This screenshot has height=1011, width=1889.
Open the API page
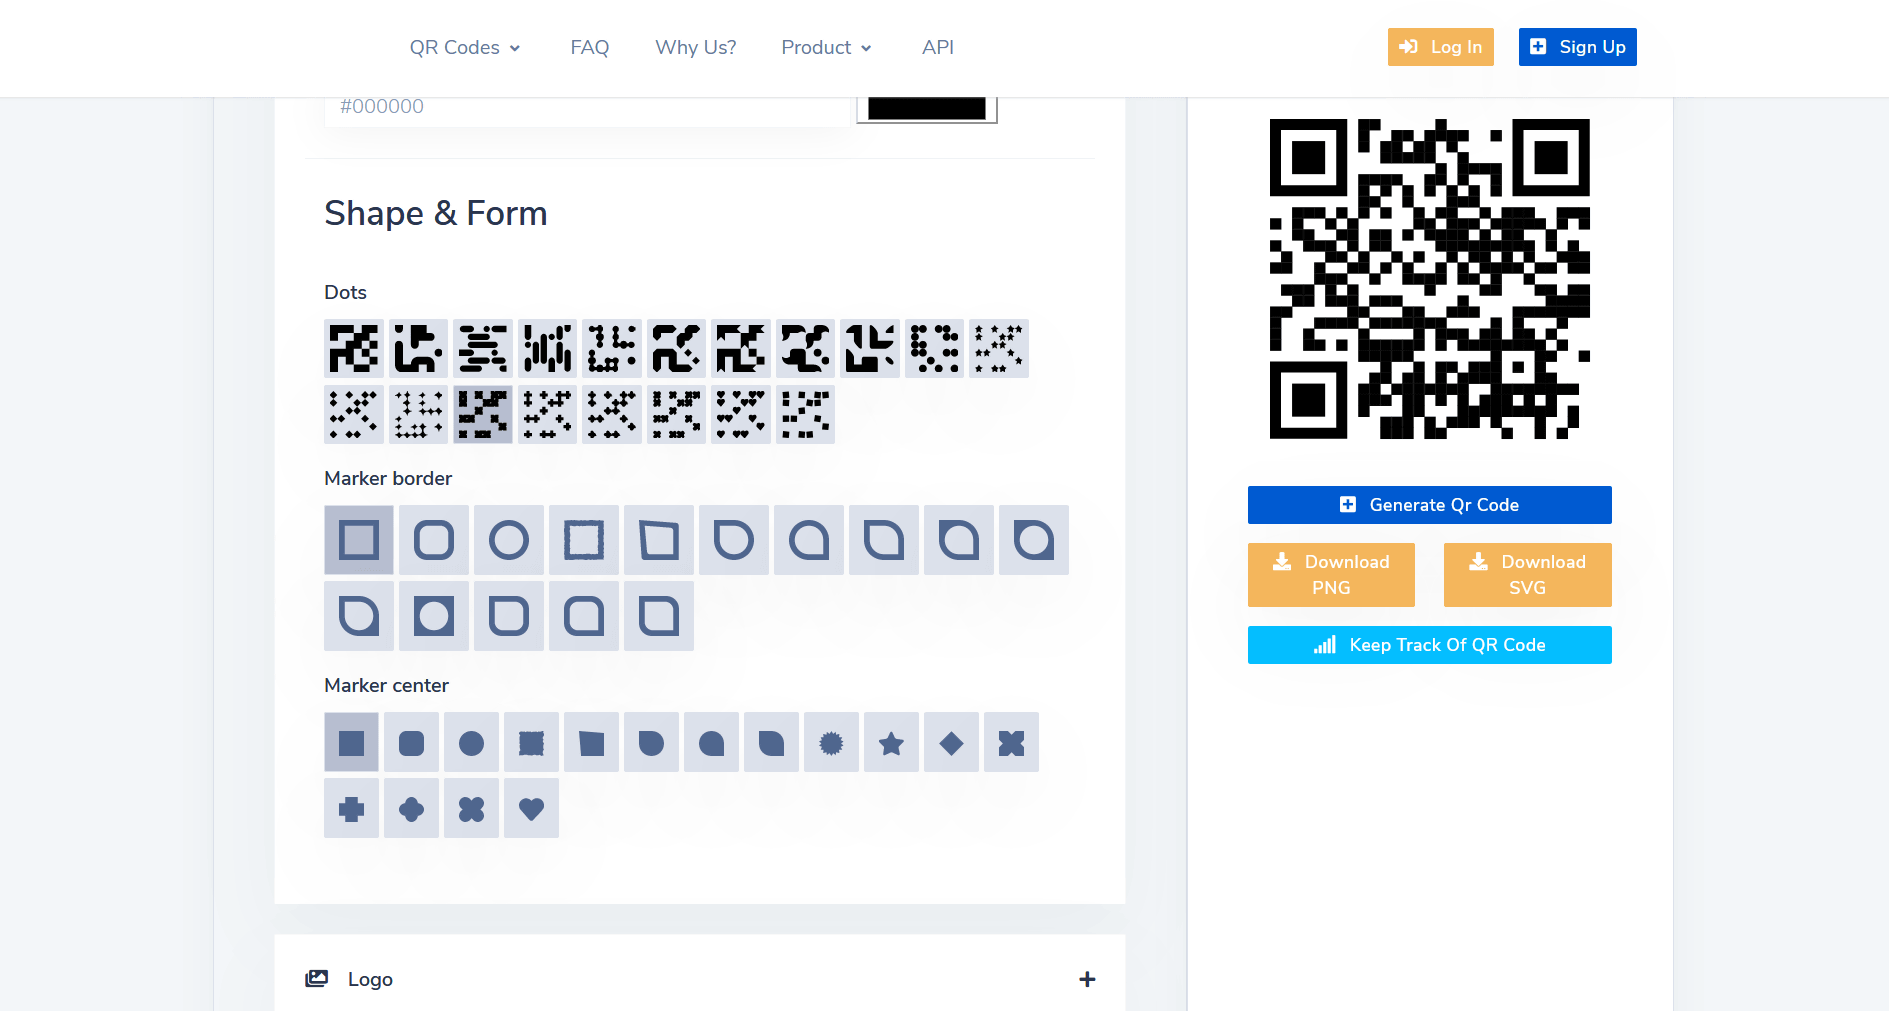(938, 47)
